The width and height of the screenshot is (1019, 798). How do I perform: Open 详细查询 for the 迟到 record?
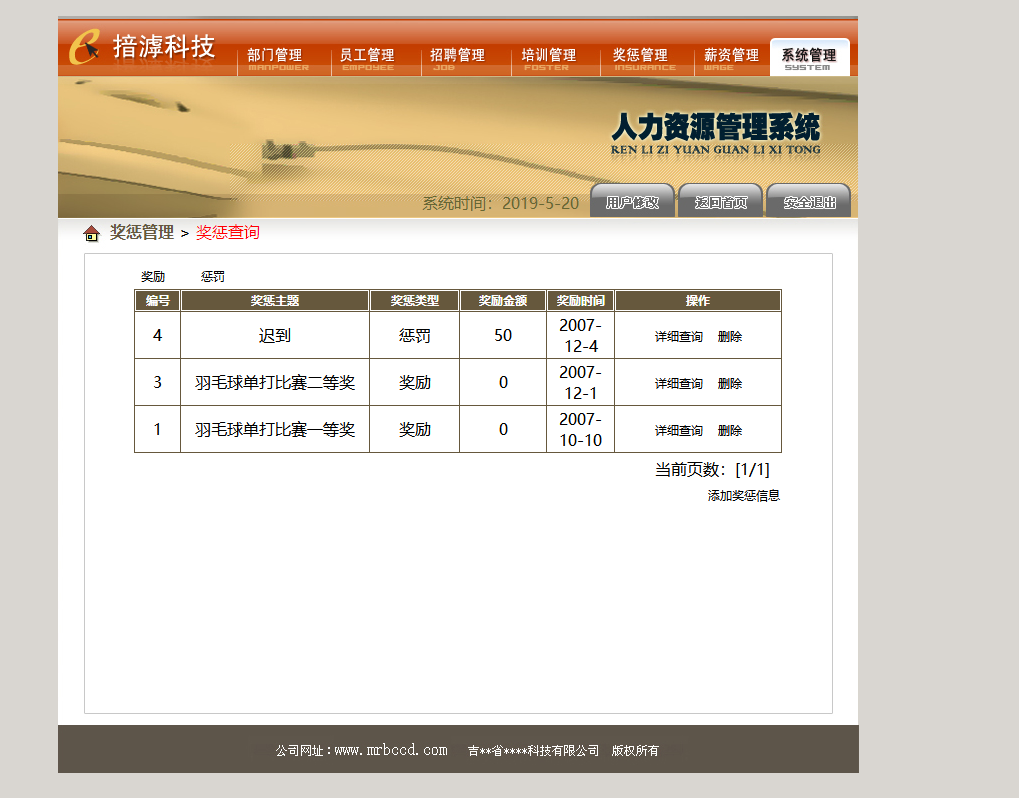point(678,337)
